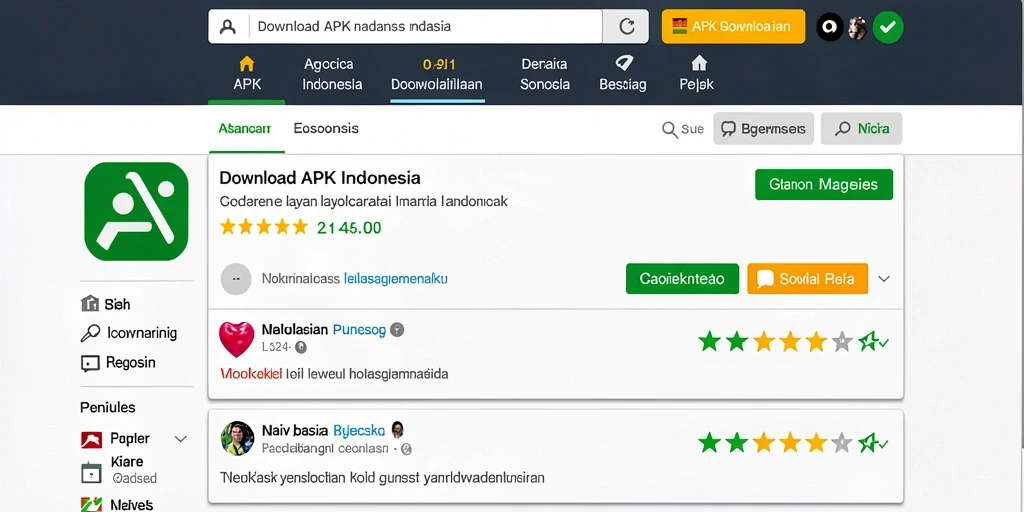1024x512 pixels.
Task: Open the Neives sidebar item
Action: [x=117, y=504]
